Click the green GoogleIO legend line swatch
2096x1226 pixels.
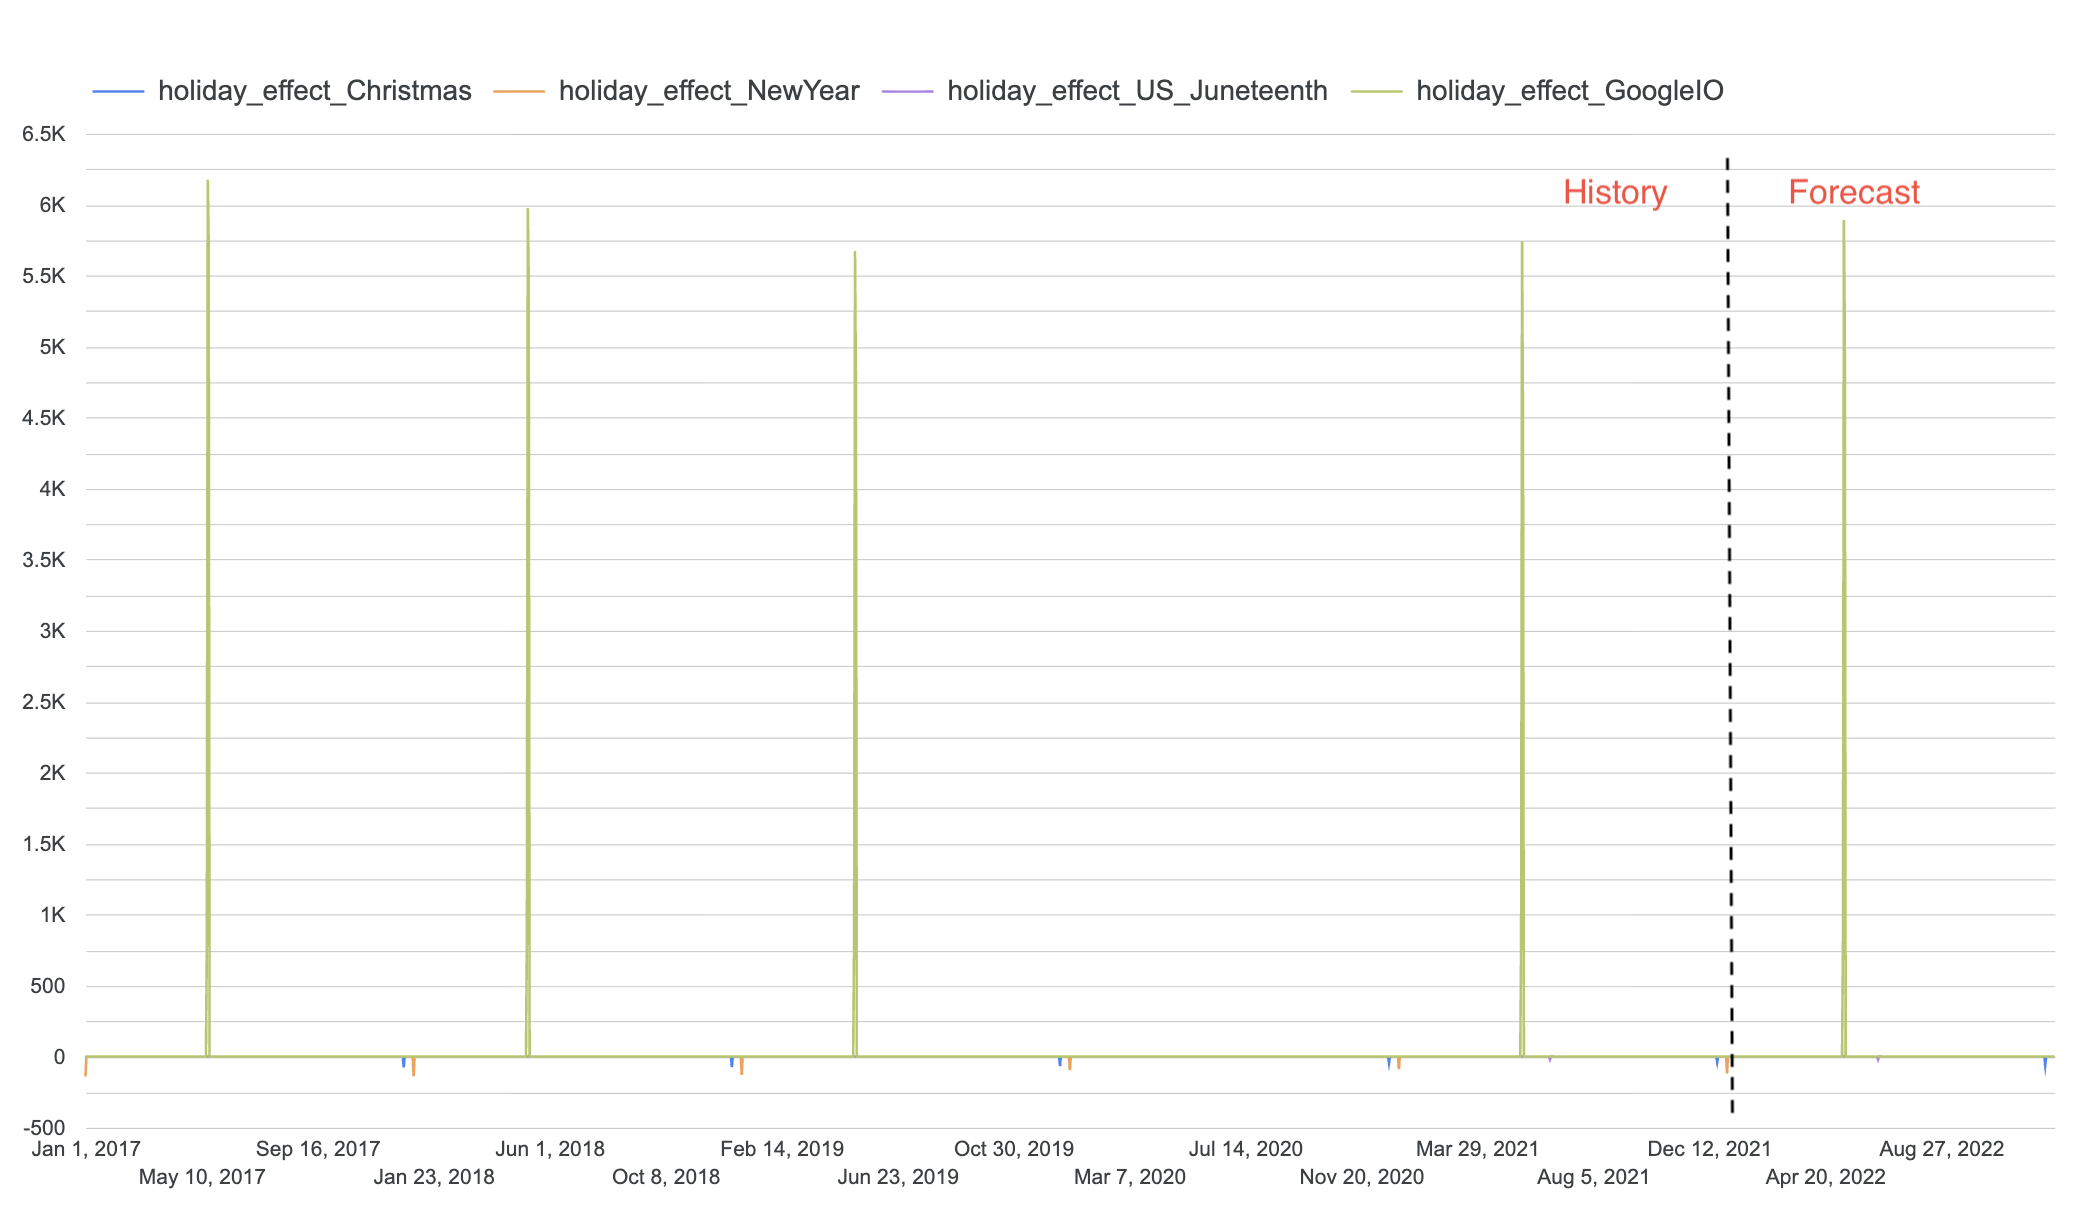(1376, 92)
